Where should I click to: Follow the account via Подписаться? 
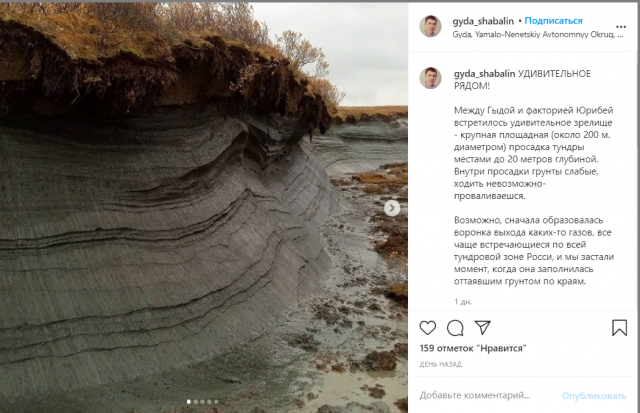click(553, 21)
